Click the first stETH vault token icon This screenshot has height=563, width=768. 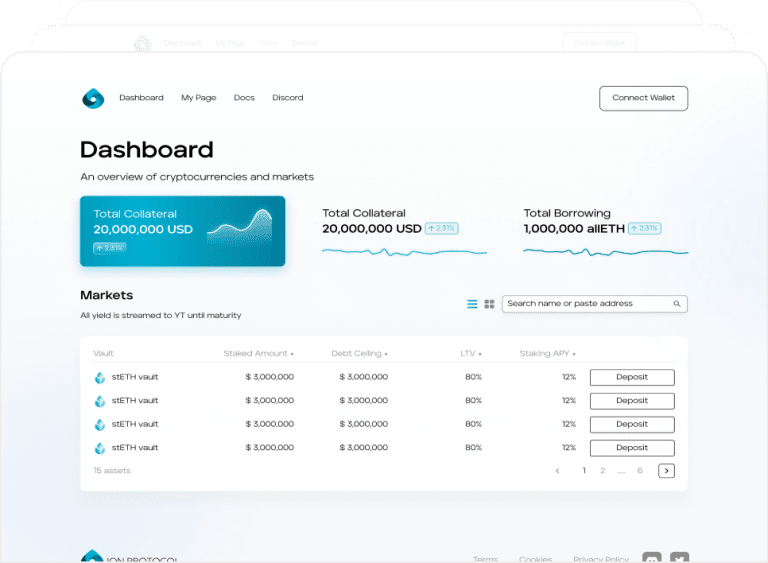click(x=99, y=378)
